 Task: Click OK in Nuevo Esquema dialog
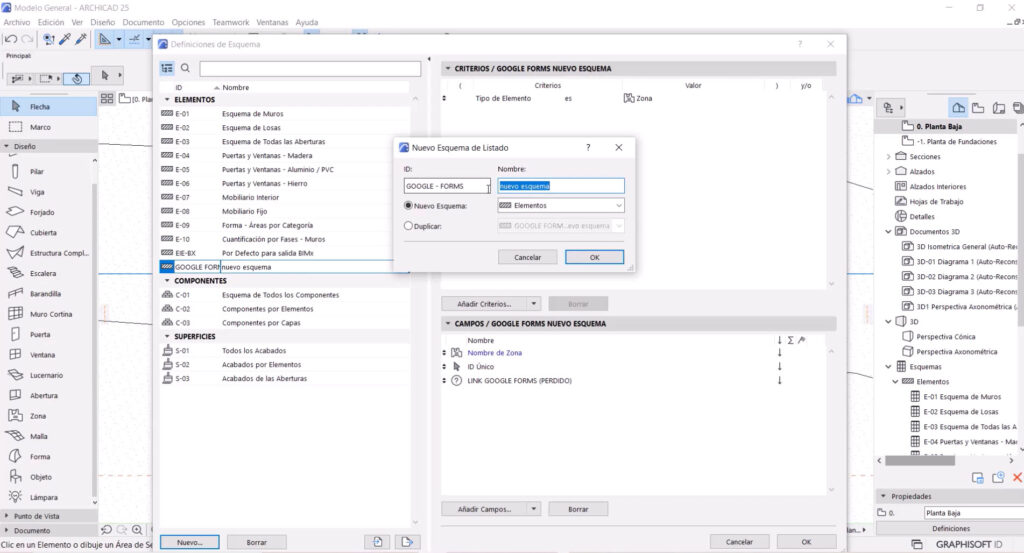[594, 257]
